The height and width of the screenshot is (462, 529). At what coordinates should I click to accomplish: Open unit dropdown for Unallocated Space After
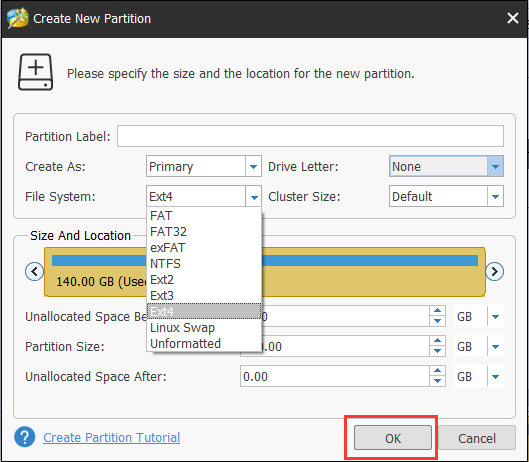495,376
